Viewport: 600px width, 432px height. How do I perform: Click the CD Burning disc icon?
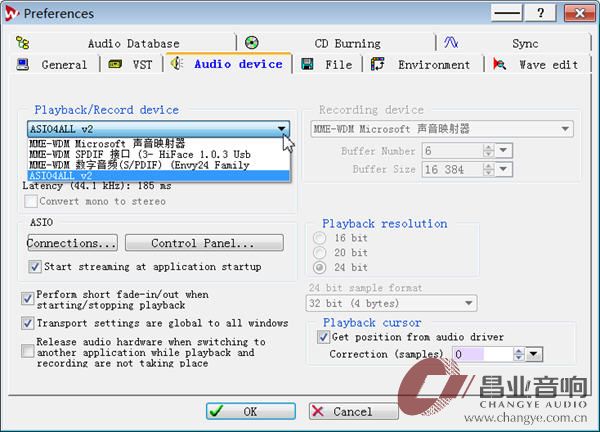pyautogui.click(x=251, y=42)
